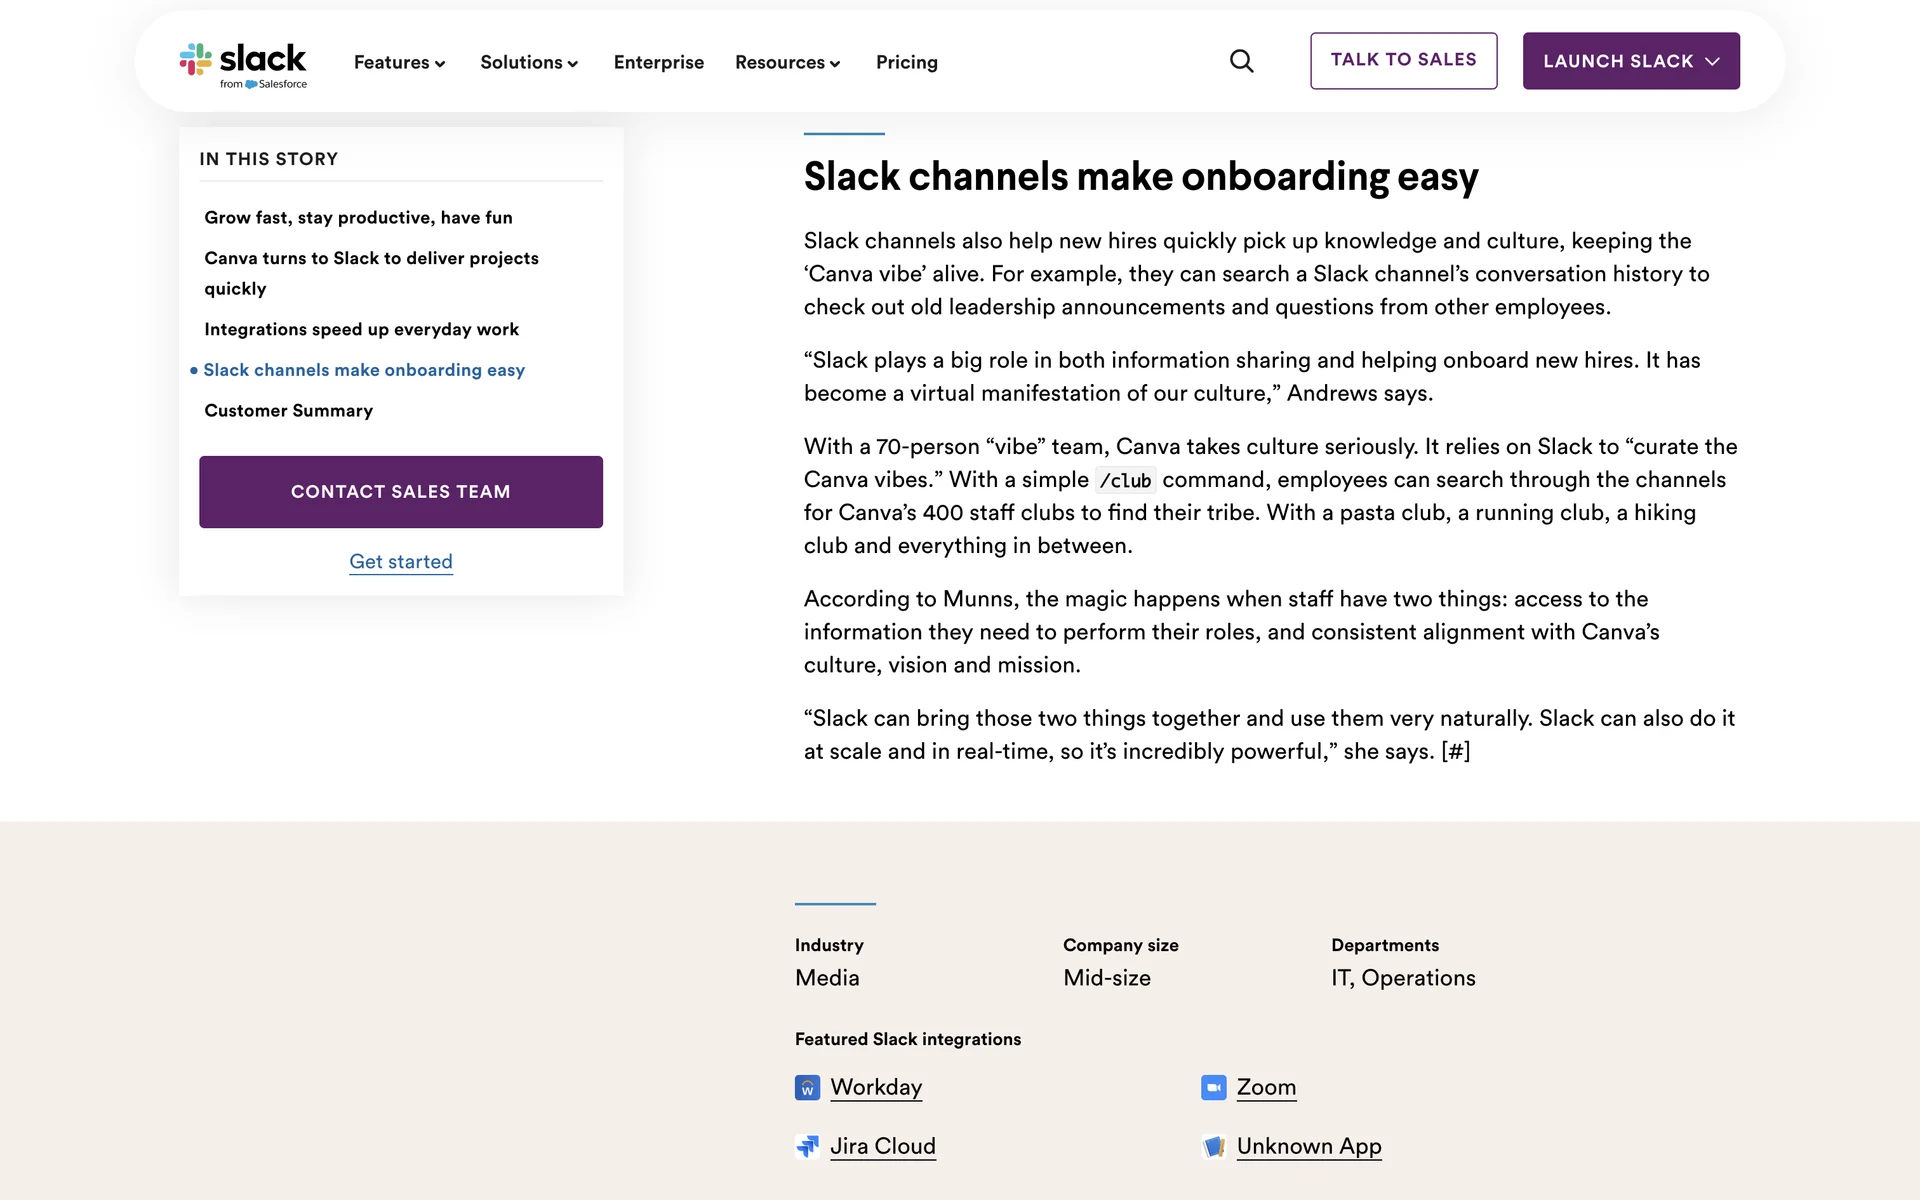Viewport: 1920px width, 1200px height.
Task: Navigate to the Customer Summary section
Action: click(288, 410)
